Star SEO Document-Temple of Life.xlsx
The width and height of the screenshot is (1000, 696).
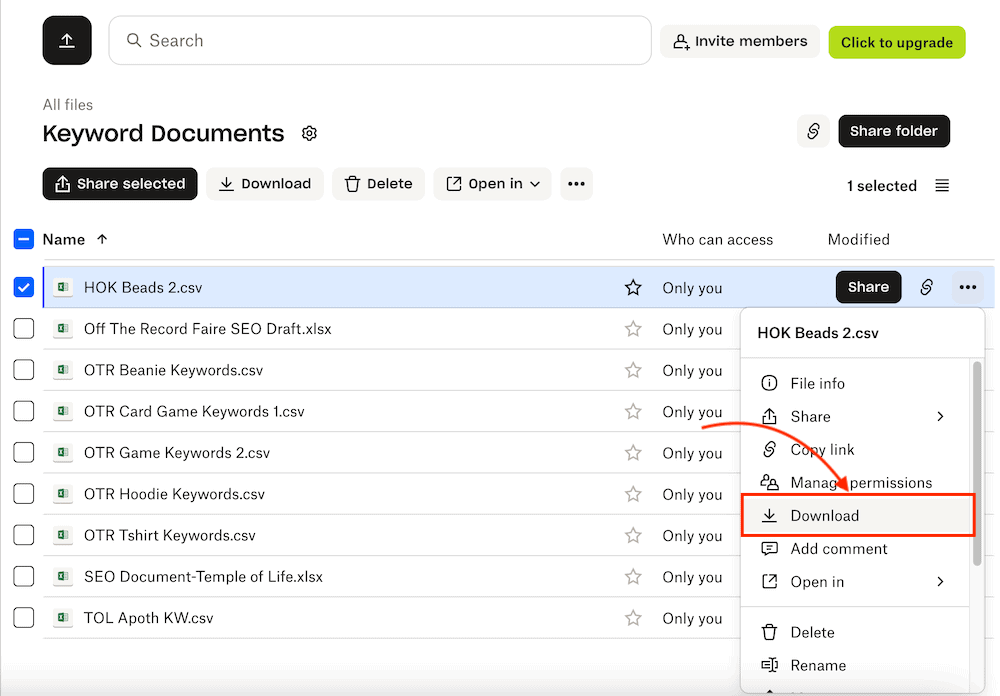(x=633, y=577)
